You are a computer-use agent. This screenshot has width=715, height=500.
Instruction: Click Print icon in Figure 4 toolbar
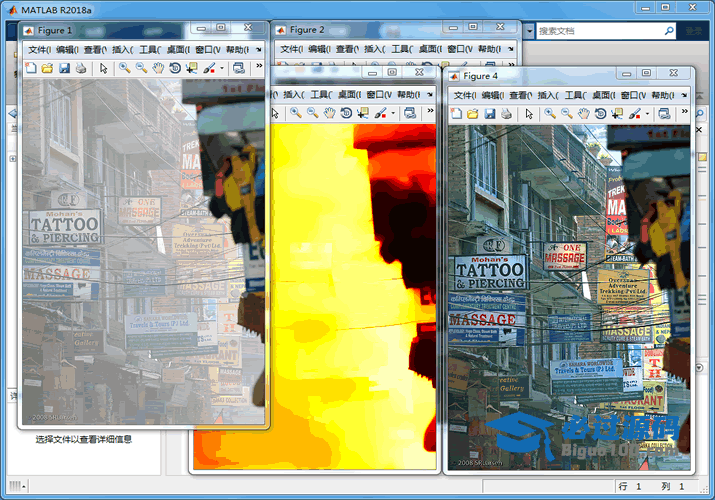click(x=506, y=113)
